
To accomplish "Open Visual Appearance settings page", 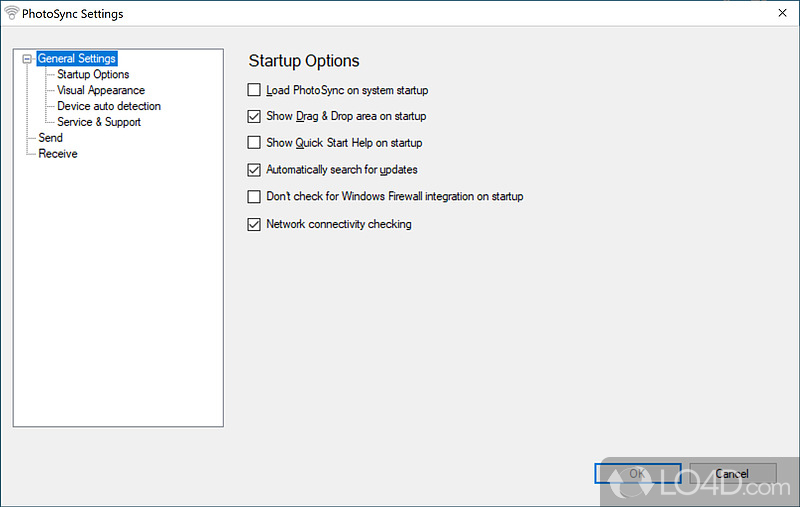I will coord(101,90).
